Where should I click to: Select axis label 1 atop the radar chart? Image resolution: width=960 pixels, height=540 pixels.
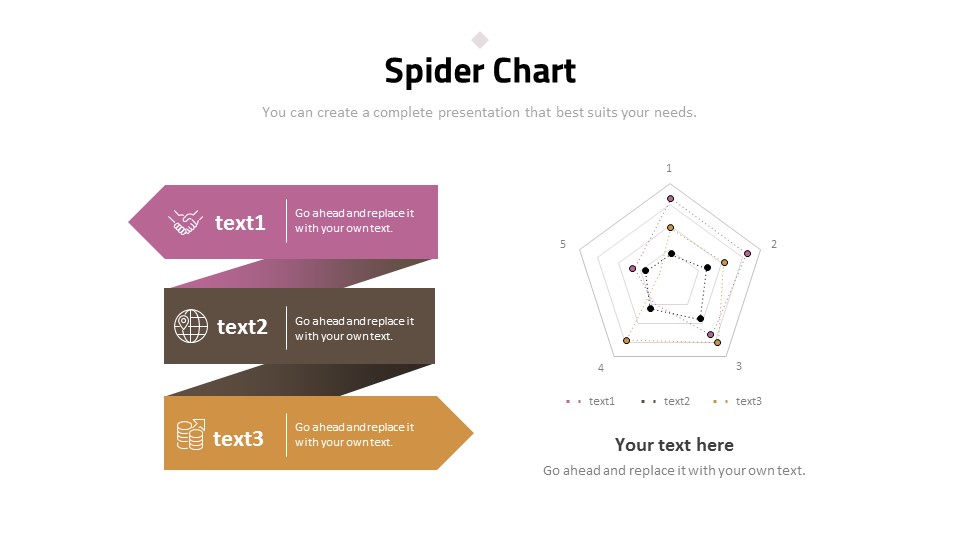click(669, 168)
